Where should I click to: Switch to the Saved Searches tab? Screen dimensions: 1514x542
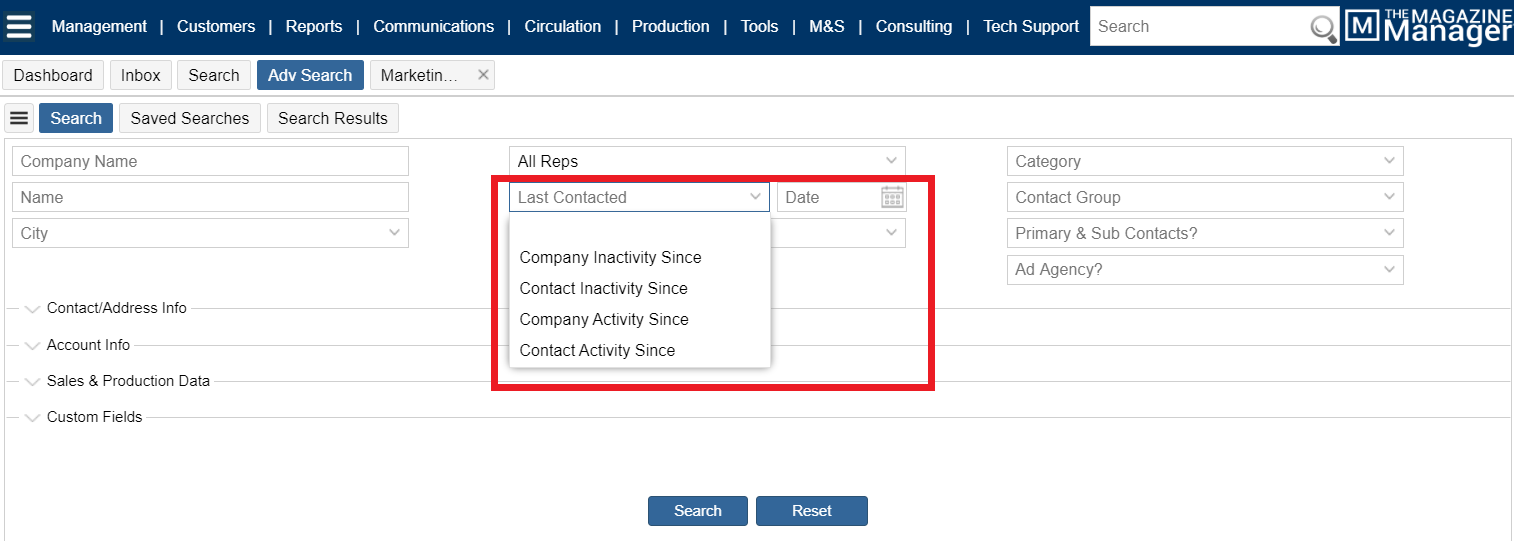tap(190, 118)
